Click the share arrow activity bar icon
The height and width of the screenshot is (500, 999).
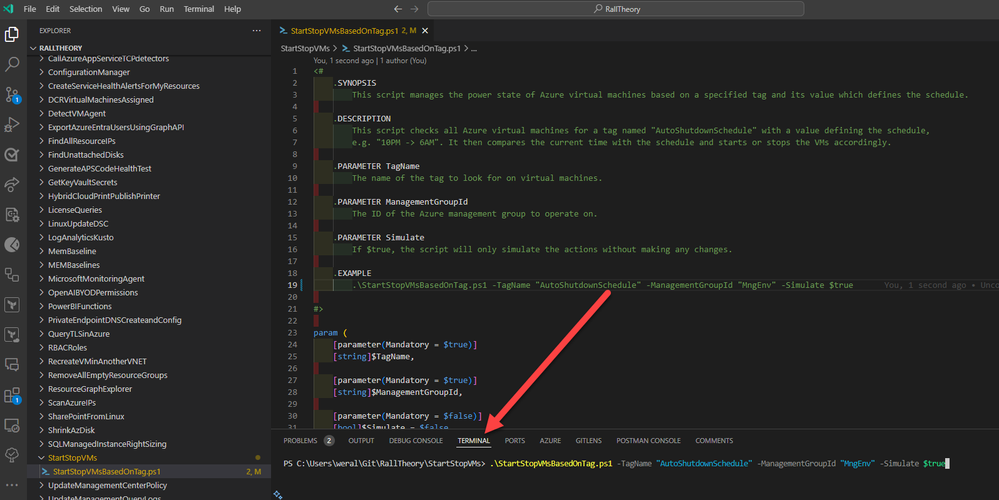11,185
